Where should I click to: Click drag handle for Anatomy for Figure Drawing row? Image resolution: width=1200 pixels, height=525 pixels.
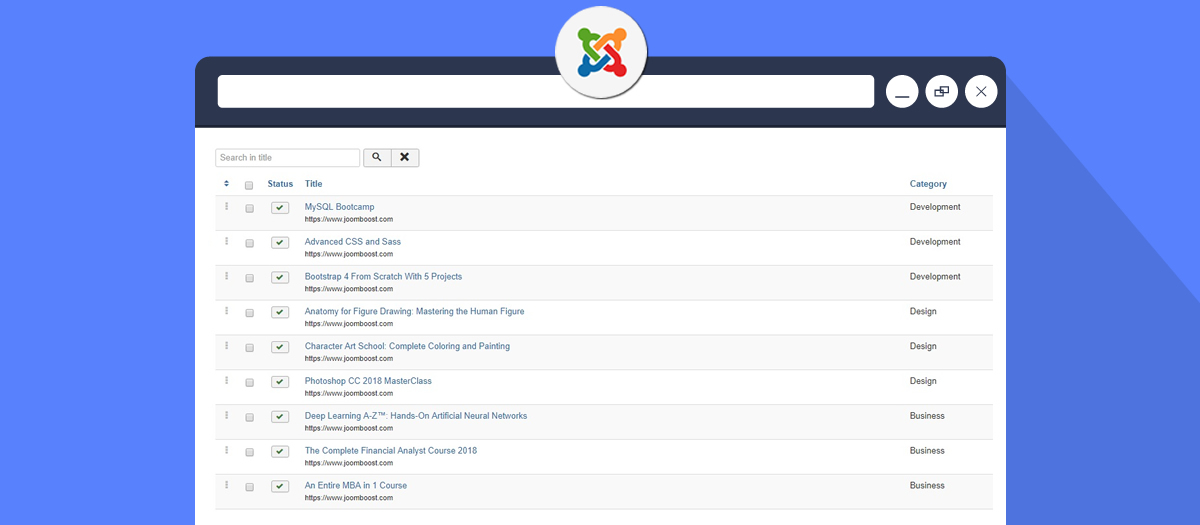pyautogui.click(x=227, y=311)
